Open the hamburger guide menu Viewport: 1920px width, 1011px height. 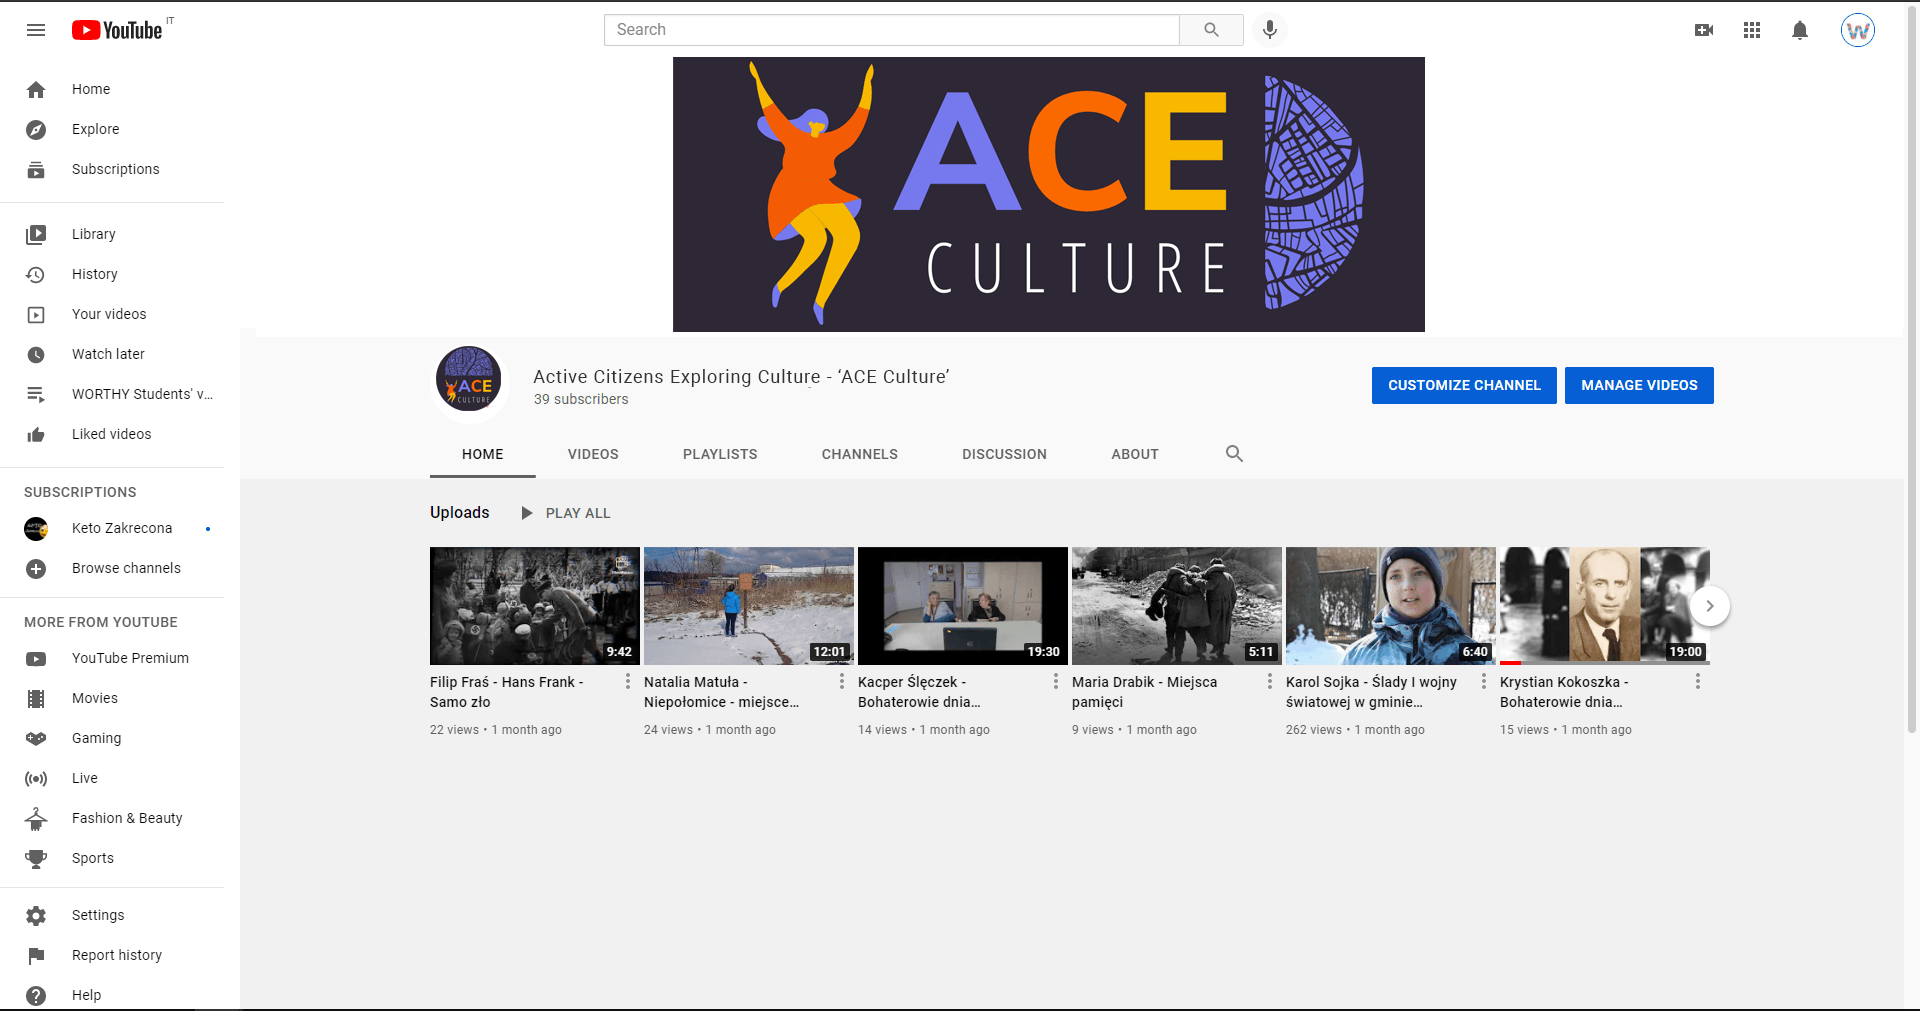[36, 30]
